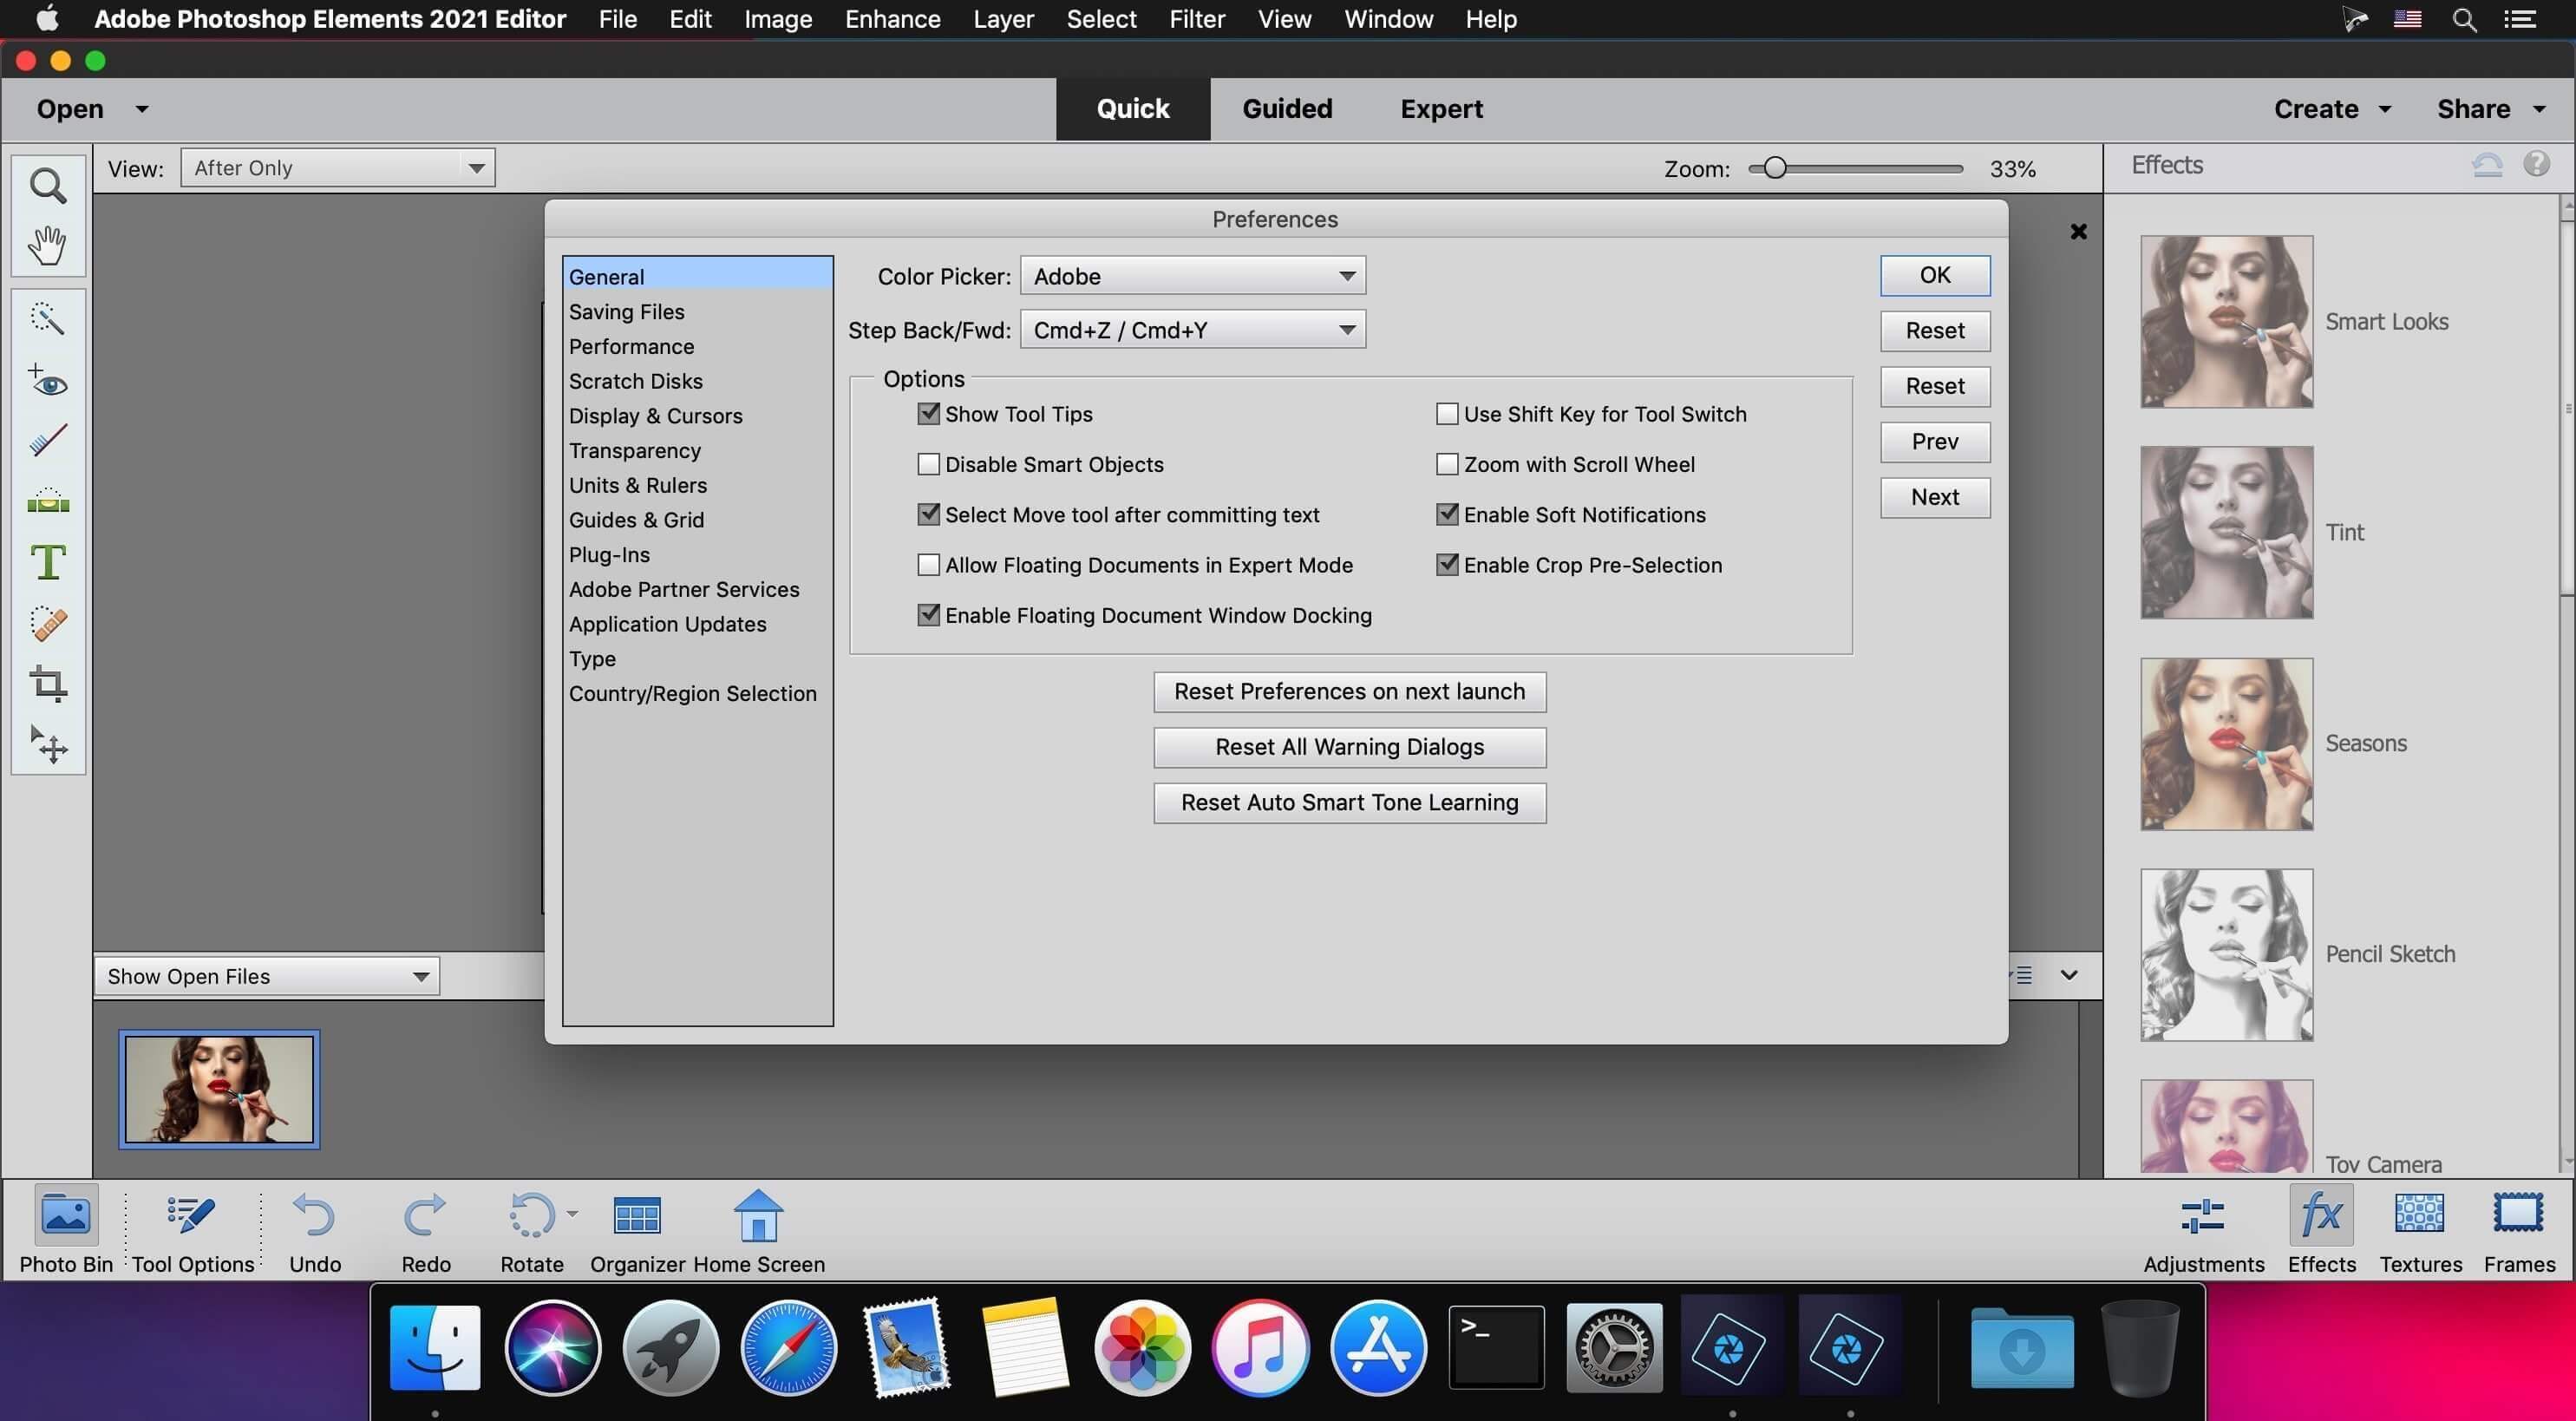Image resolution: width=2576 pixels, height=1421 pixels.
Task: Click Reset All Warning Dialogs button
Action: (1349, 747)
